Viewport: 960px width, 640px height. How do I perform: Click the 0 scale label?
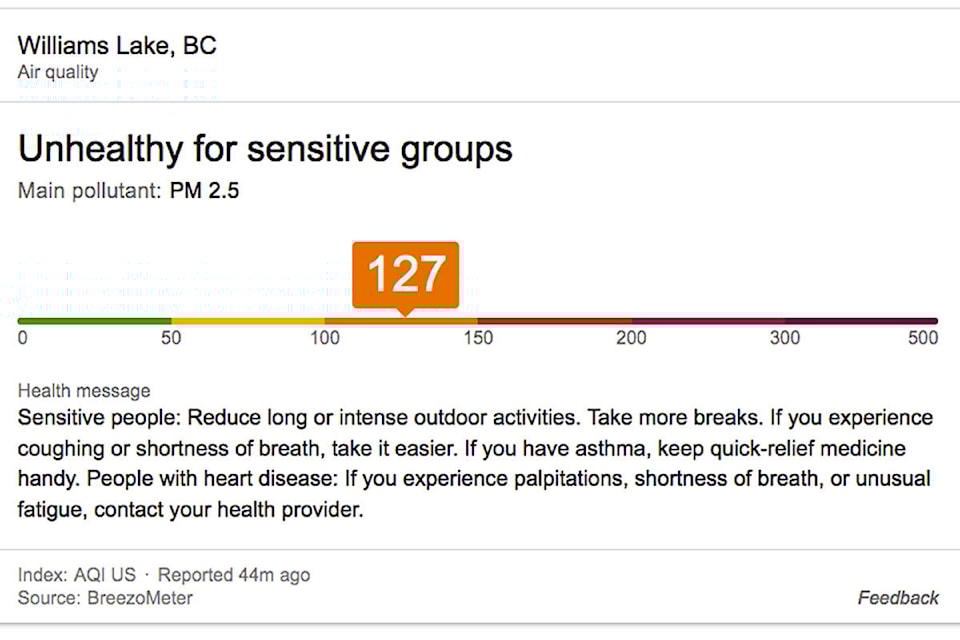coord(23,337)
